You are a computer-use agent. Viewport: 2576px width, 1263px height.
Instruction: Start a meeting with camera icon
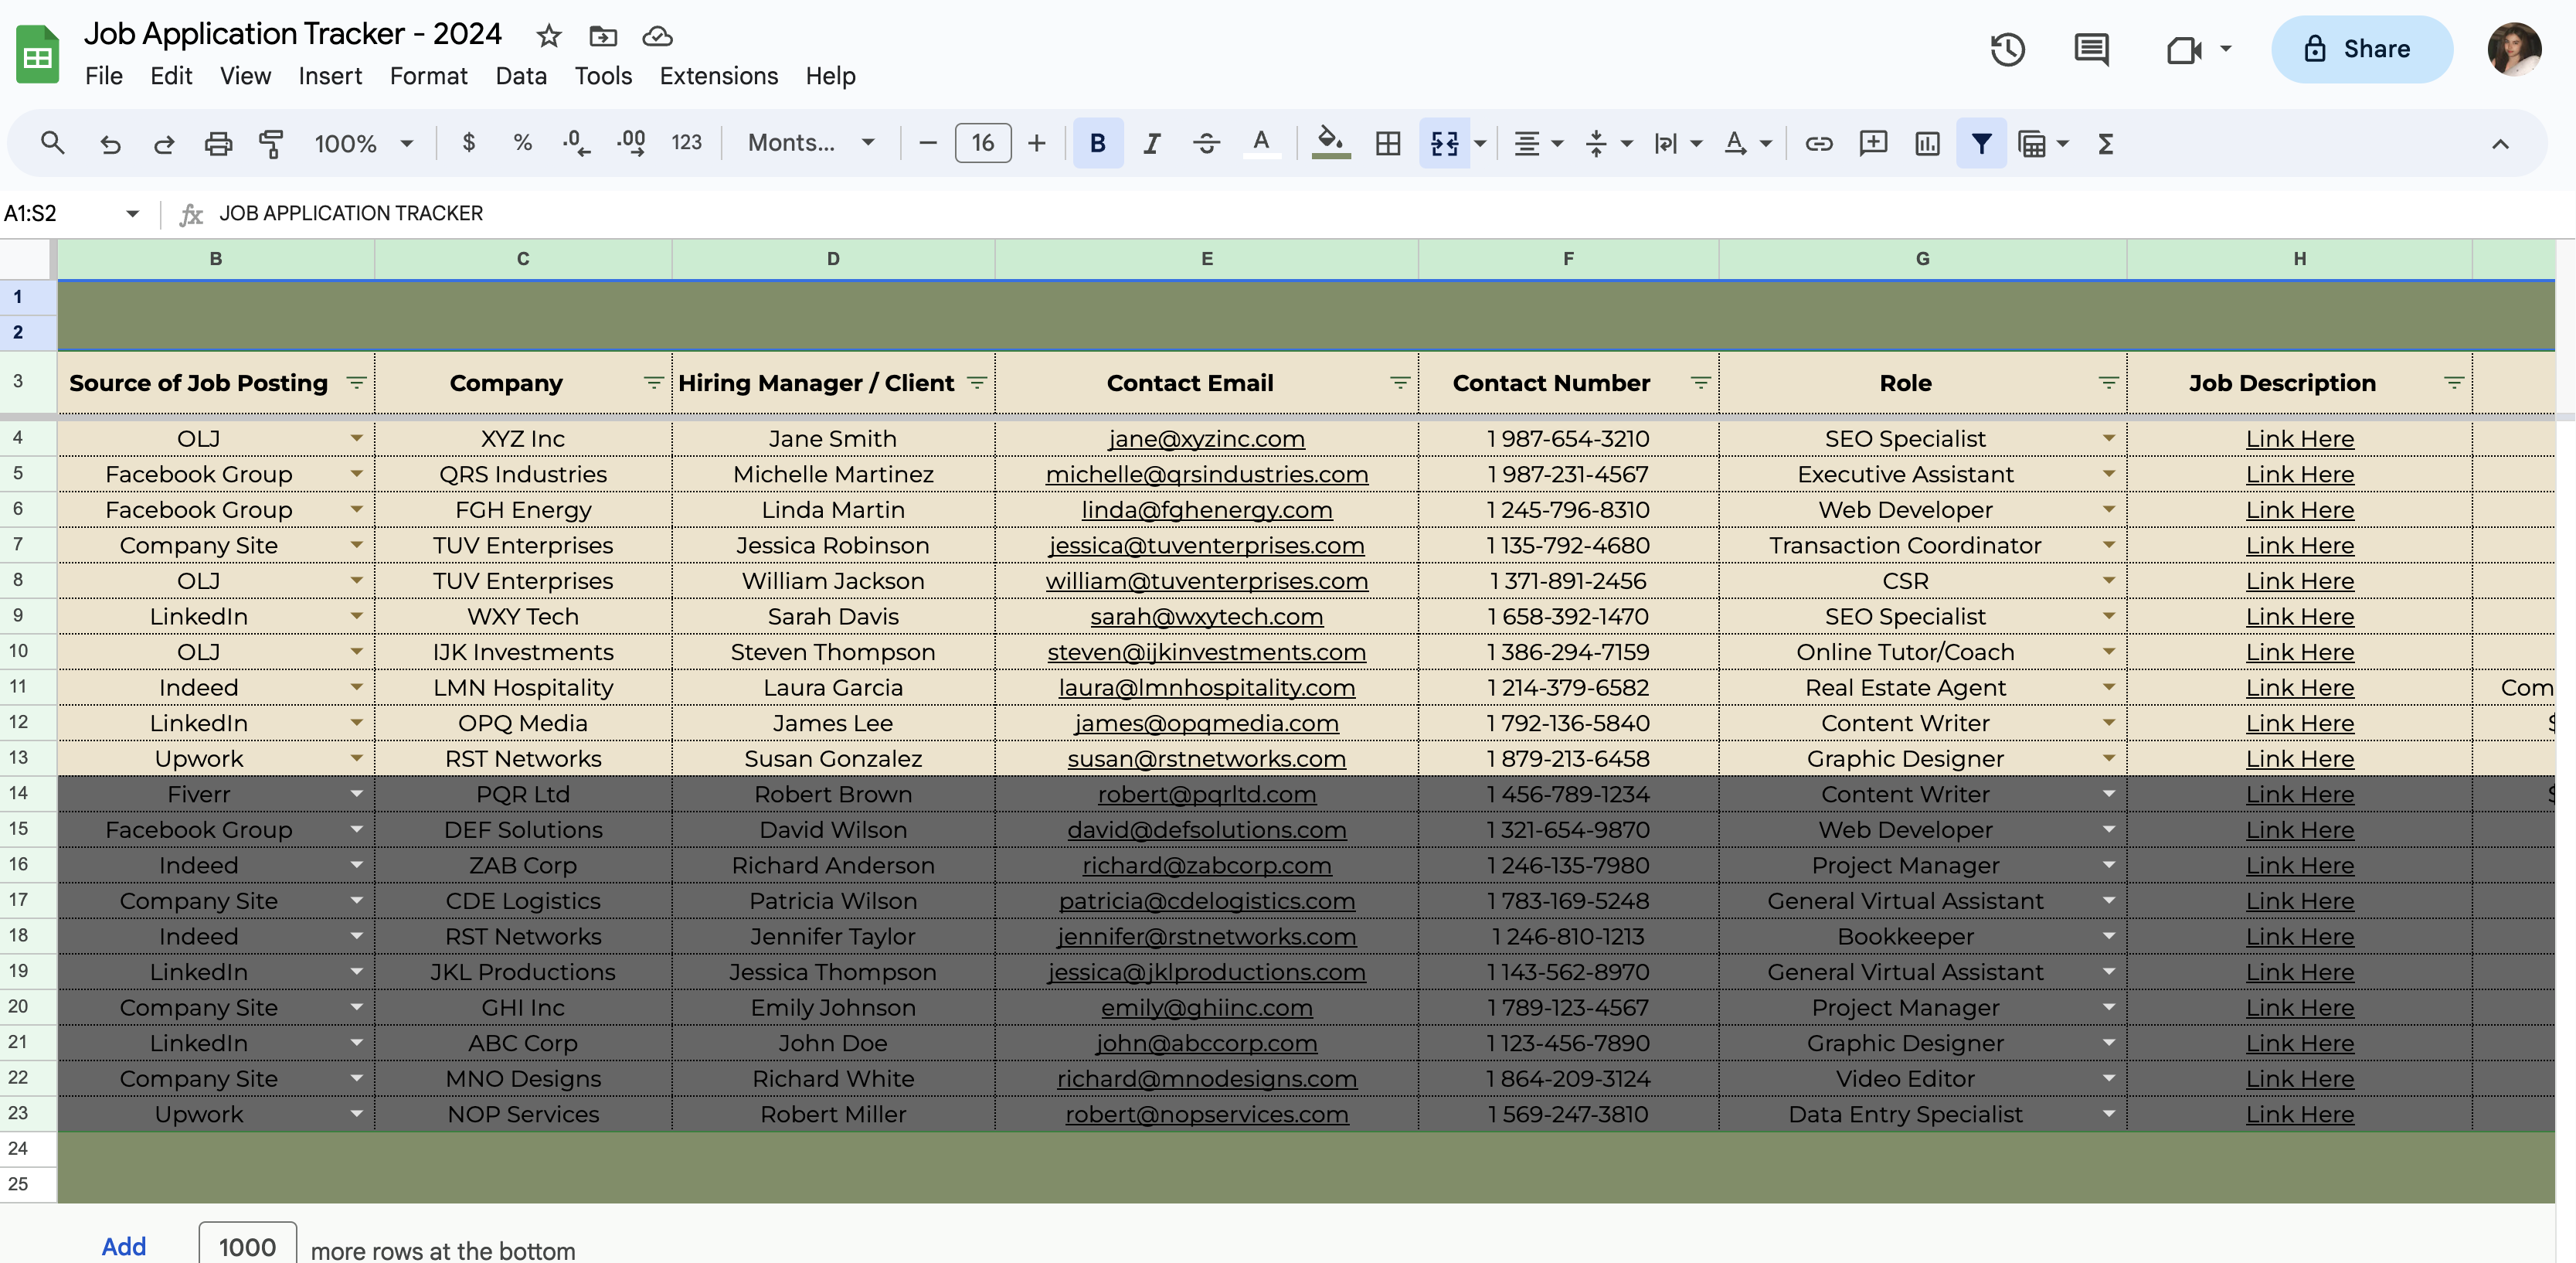pyautogui.click(x=2185, y=49)
